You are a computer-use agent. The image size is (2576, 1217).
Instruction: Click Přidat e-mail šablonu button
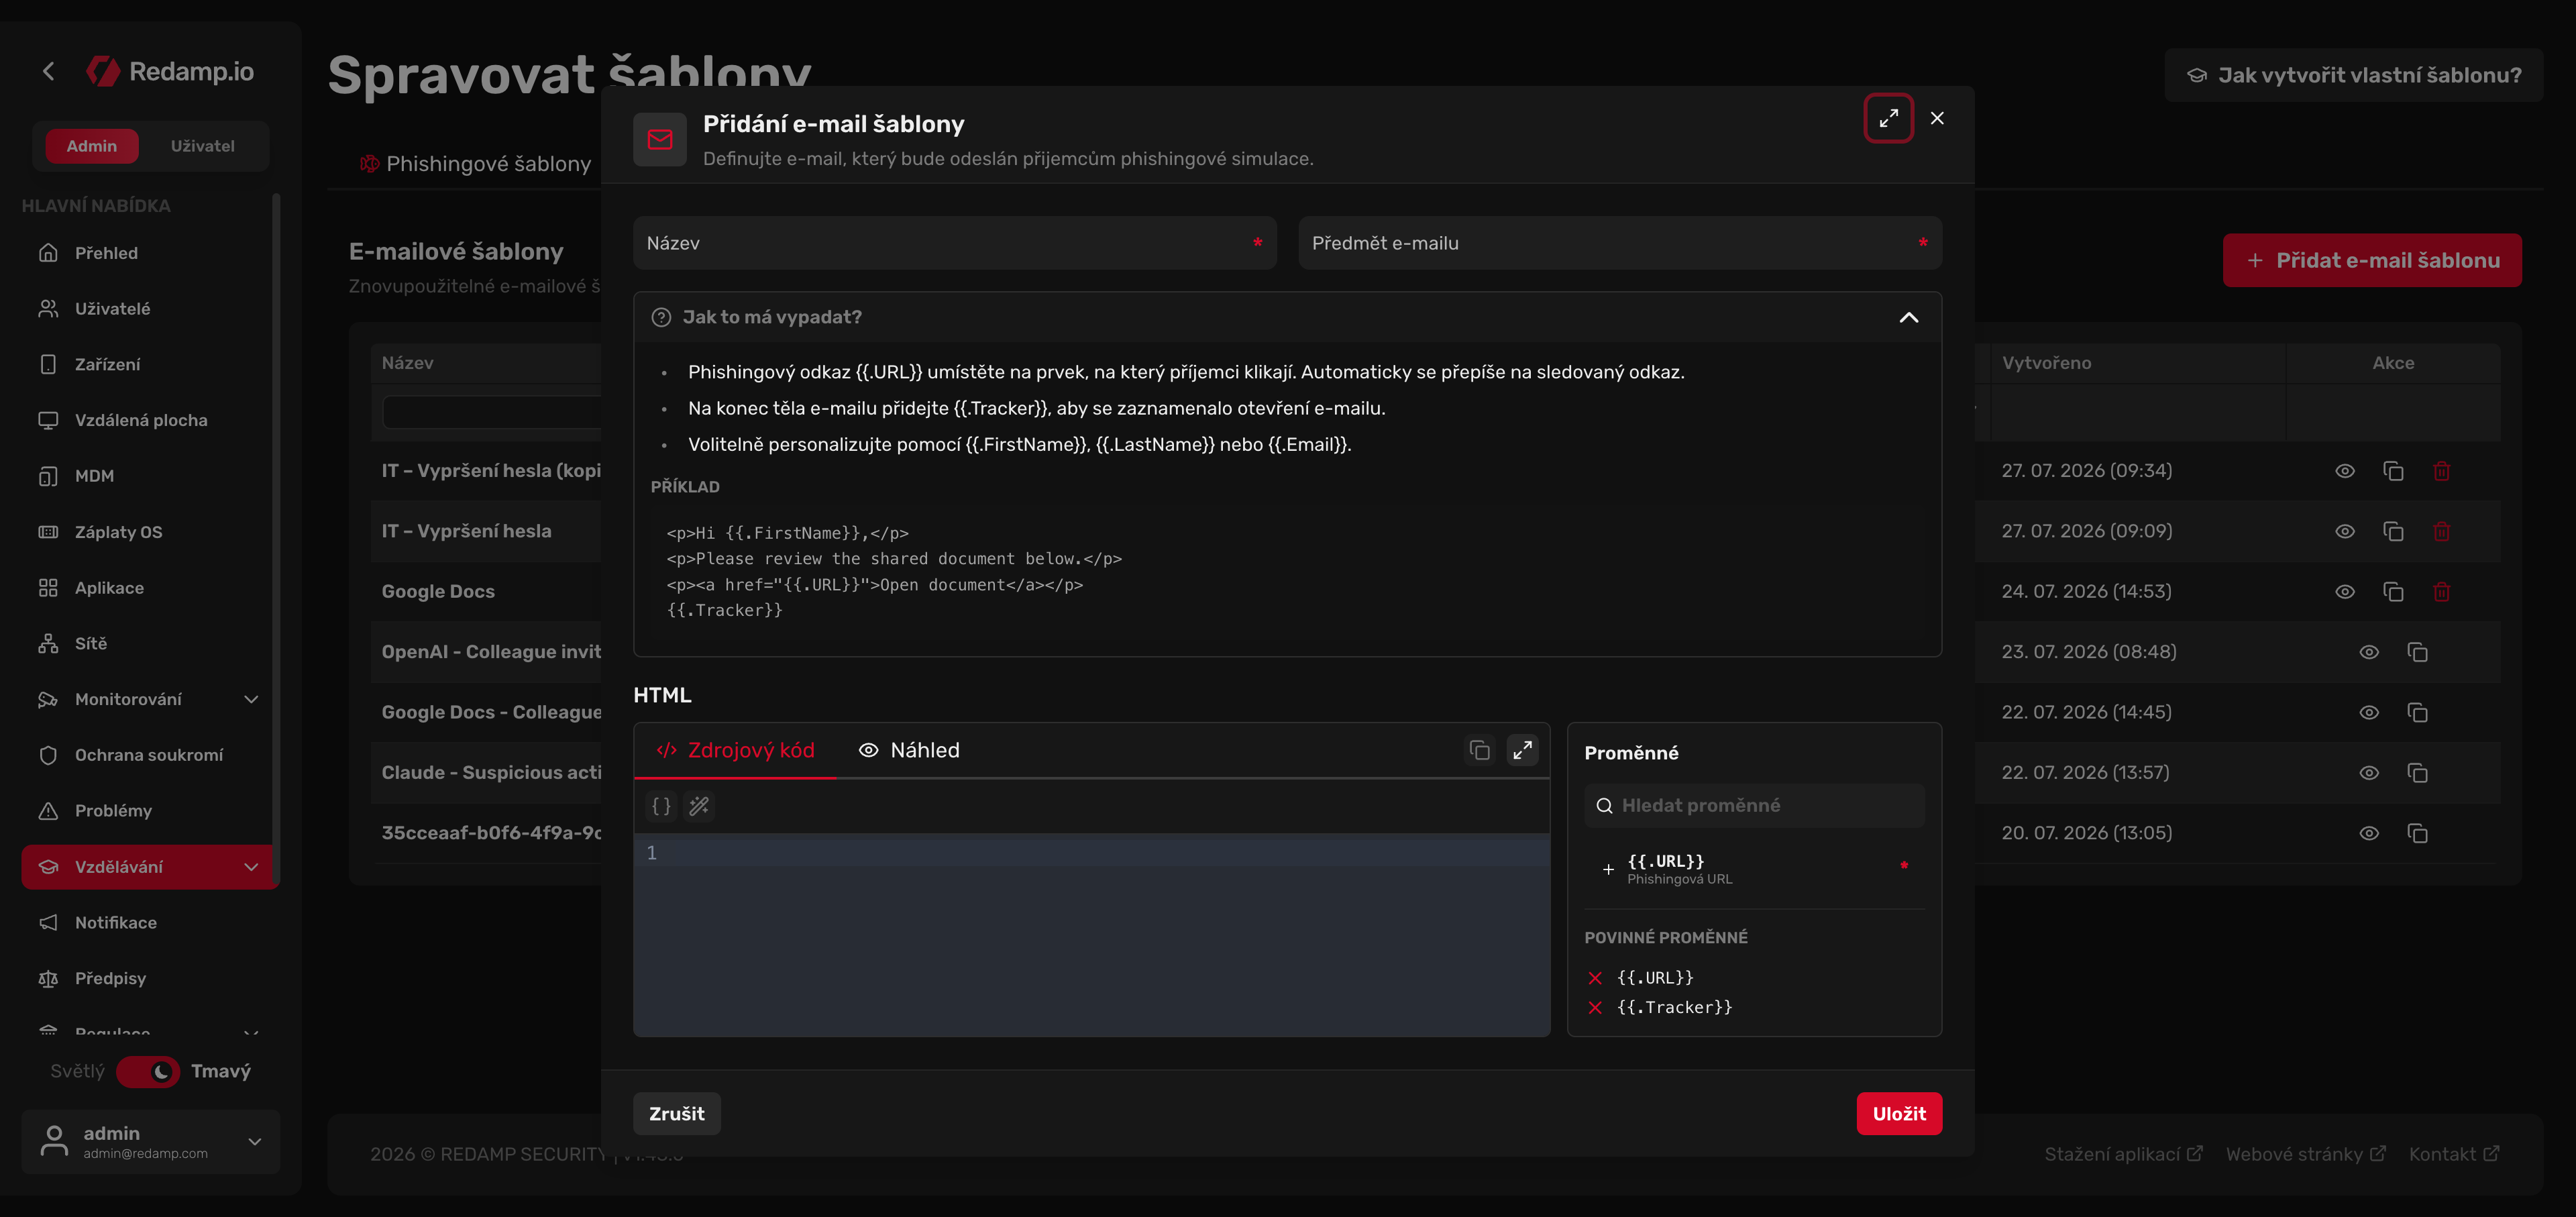pyautogui.click(x=2371, y=260)
